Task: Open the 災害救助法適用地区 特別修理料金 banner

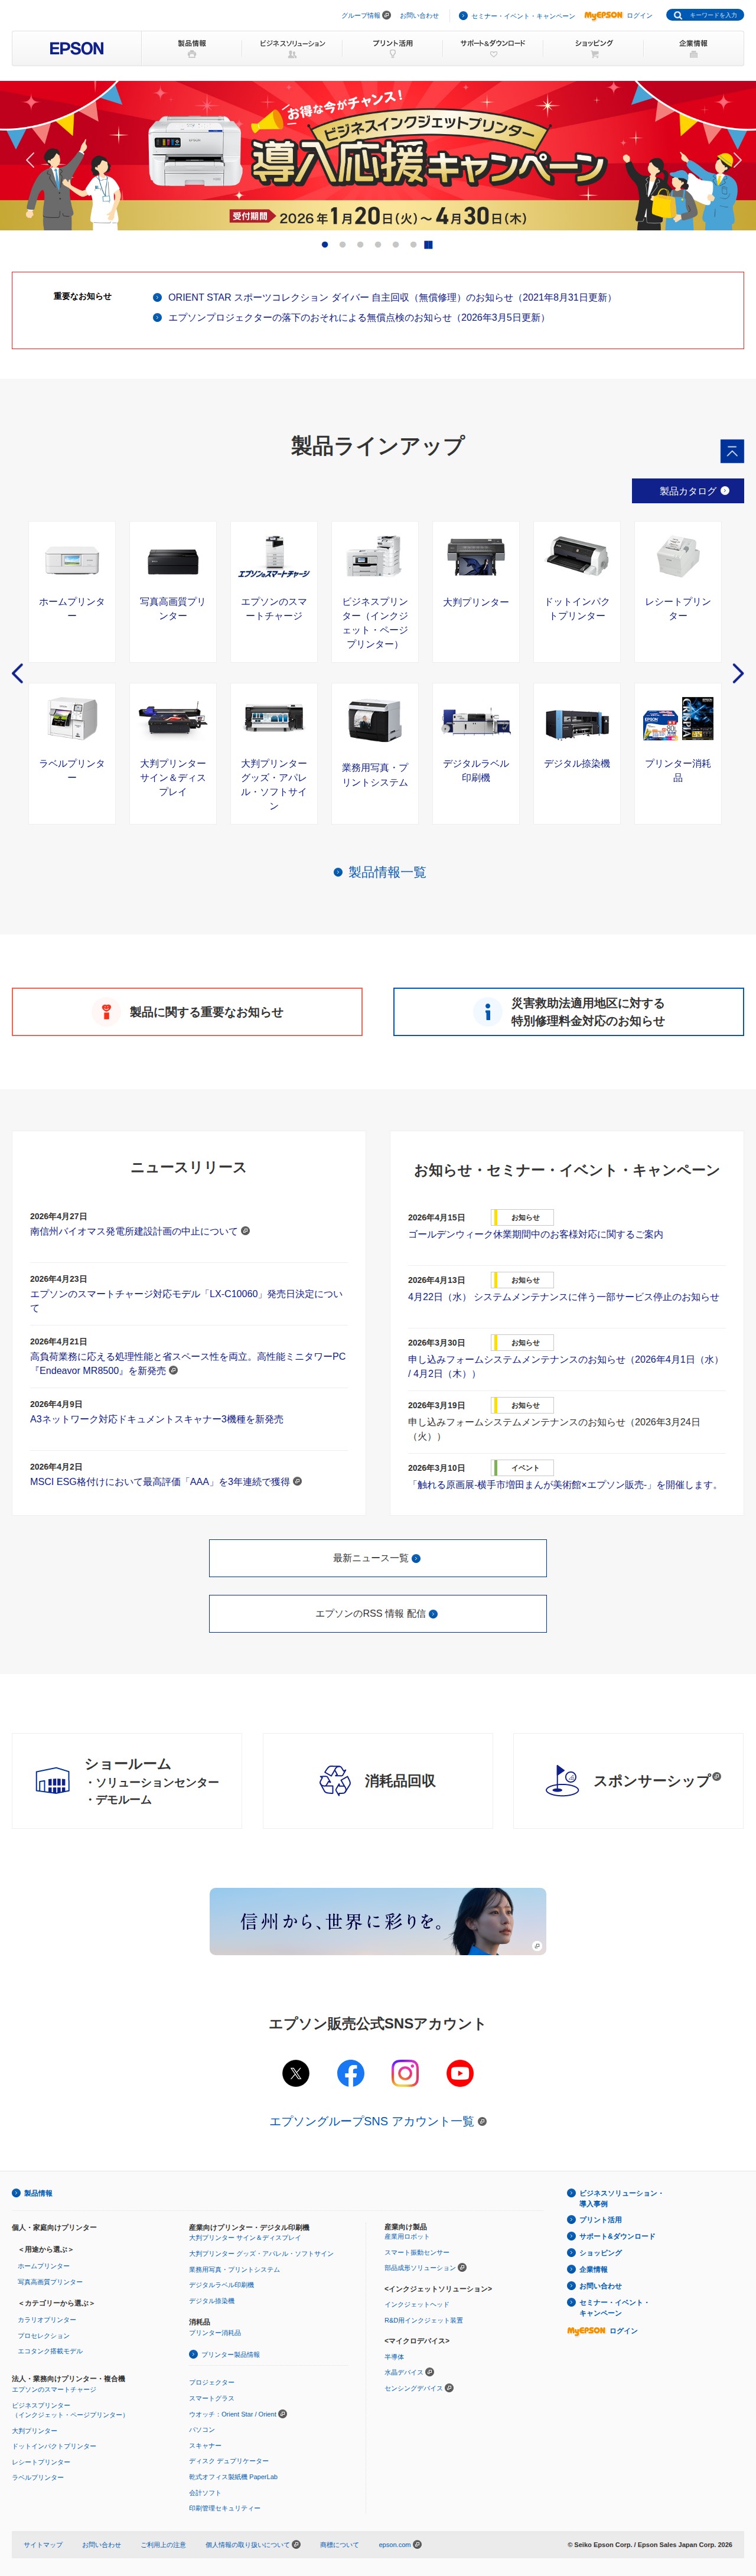Action: pos(568,1012)
